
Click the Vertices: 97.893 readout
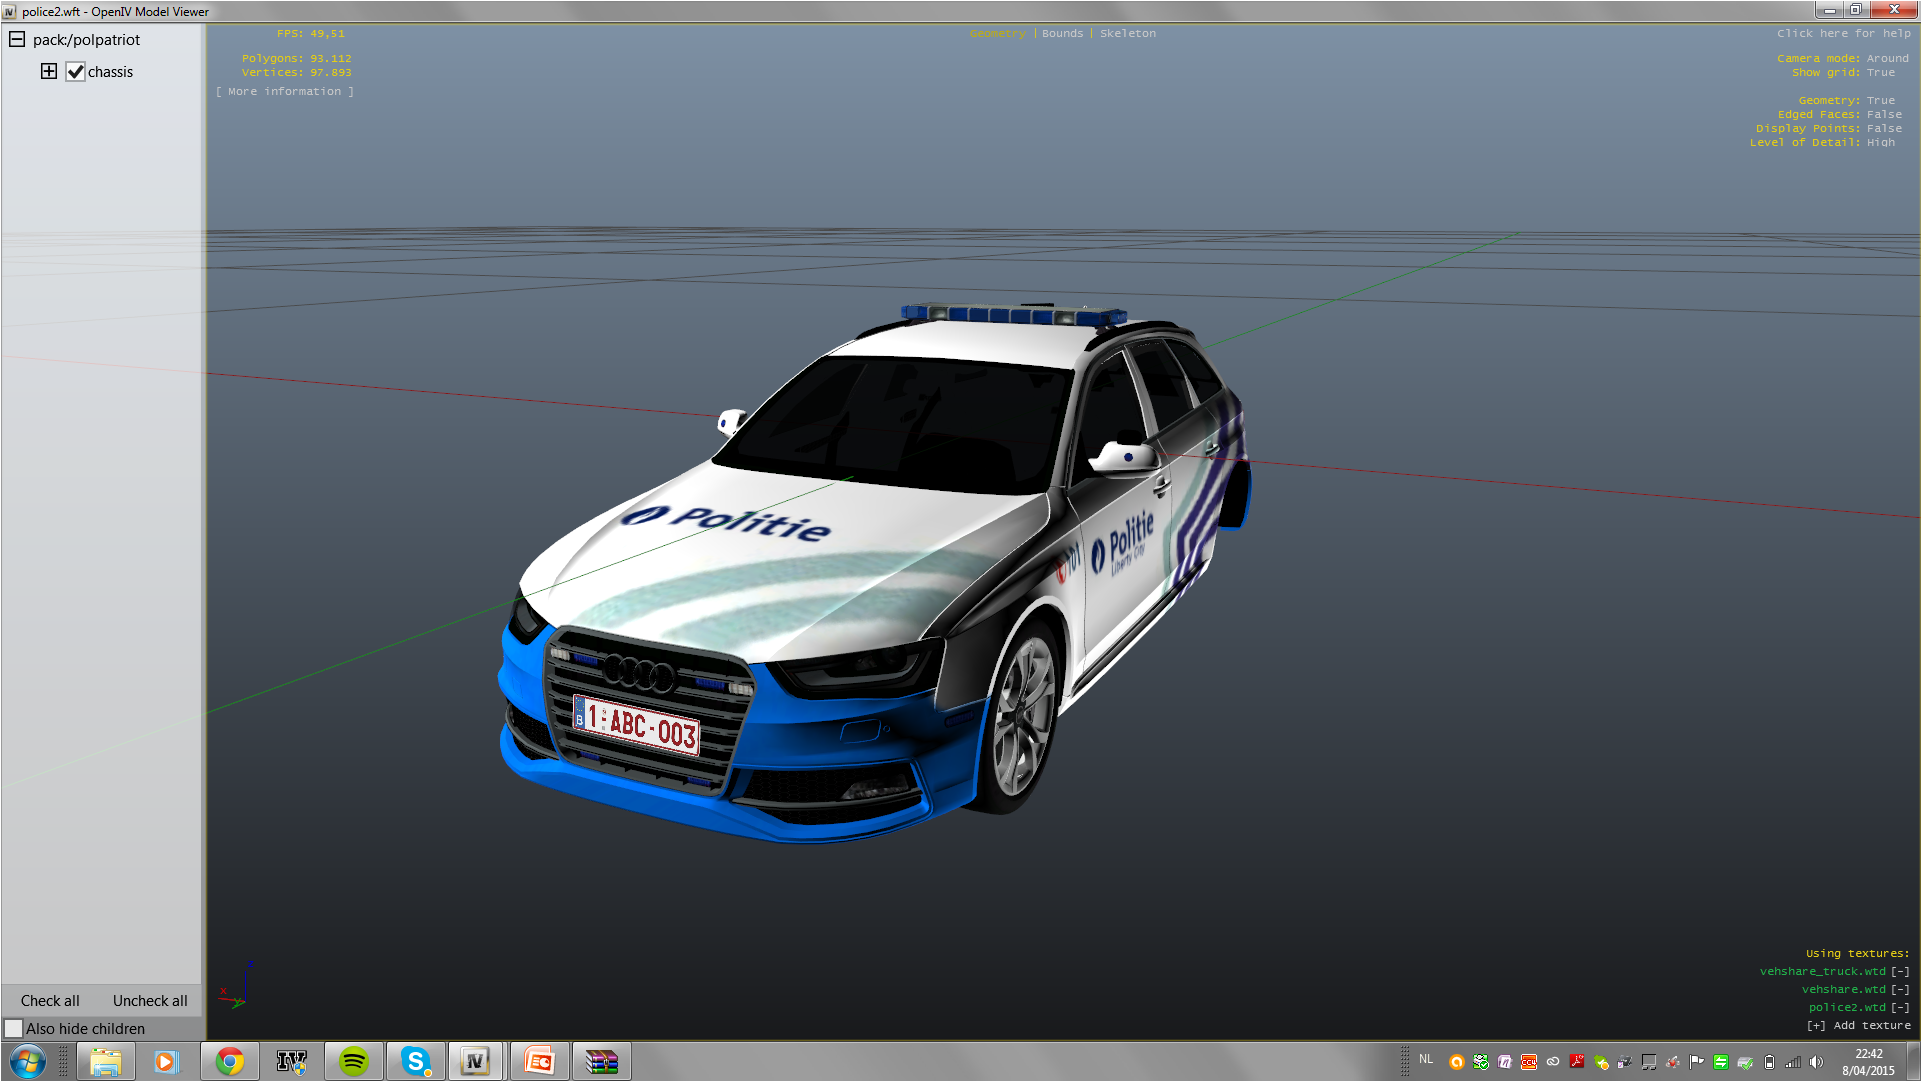[296, 73]
